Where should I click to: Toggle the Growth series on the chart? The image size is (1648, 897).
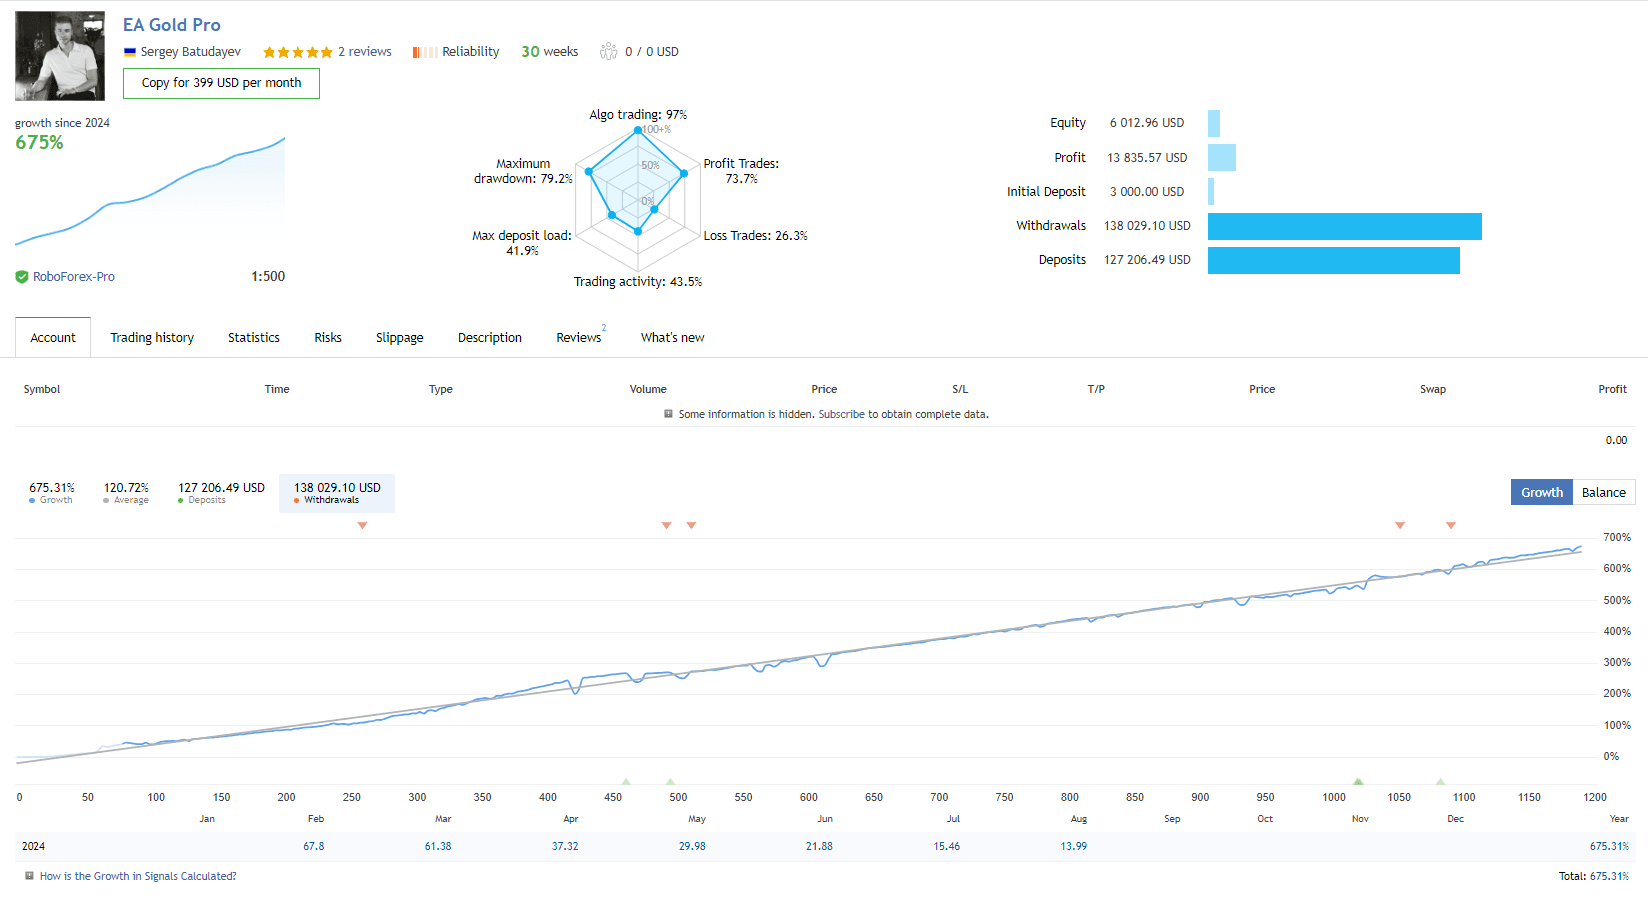(51, 493)
